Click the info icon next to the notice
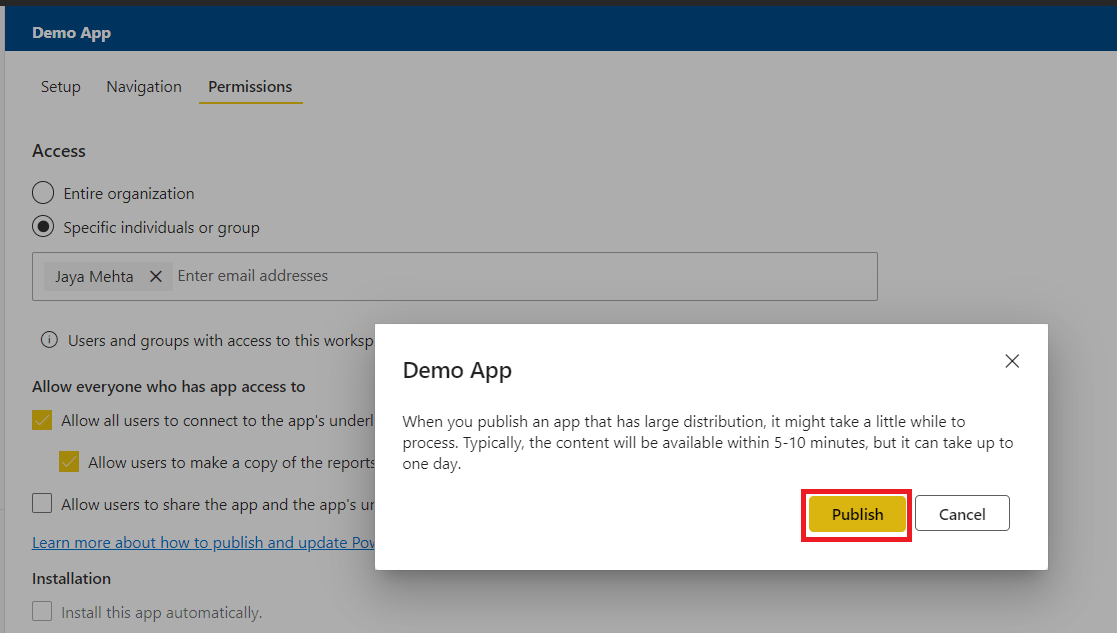 (x=49, y=340)
